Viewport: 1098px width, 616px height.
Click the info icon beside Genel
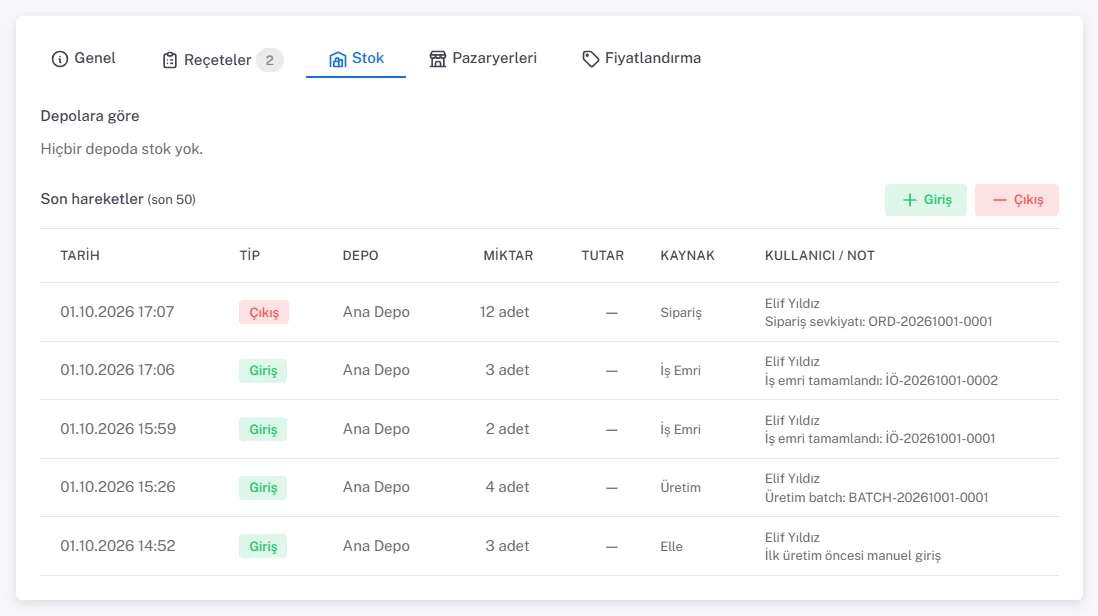60,59
